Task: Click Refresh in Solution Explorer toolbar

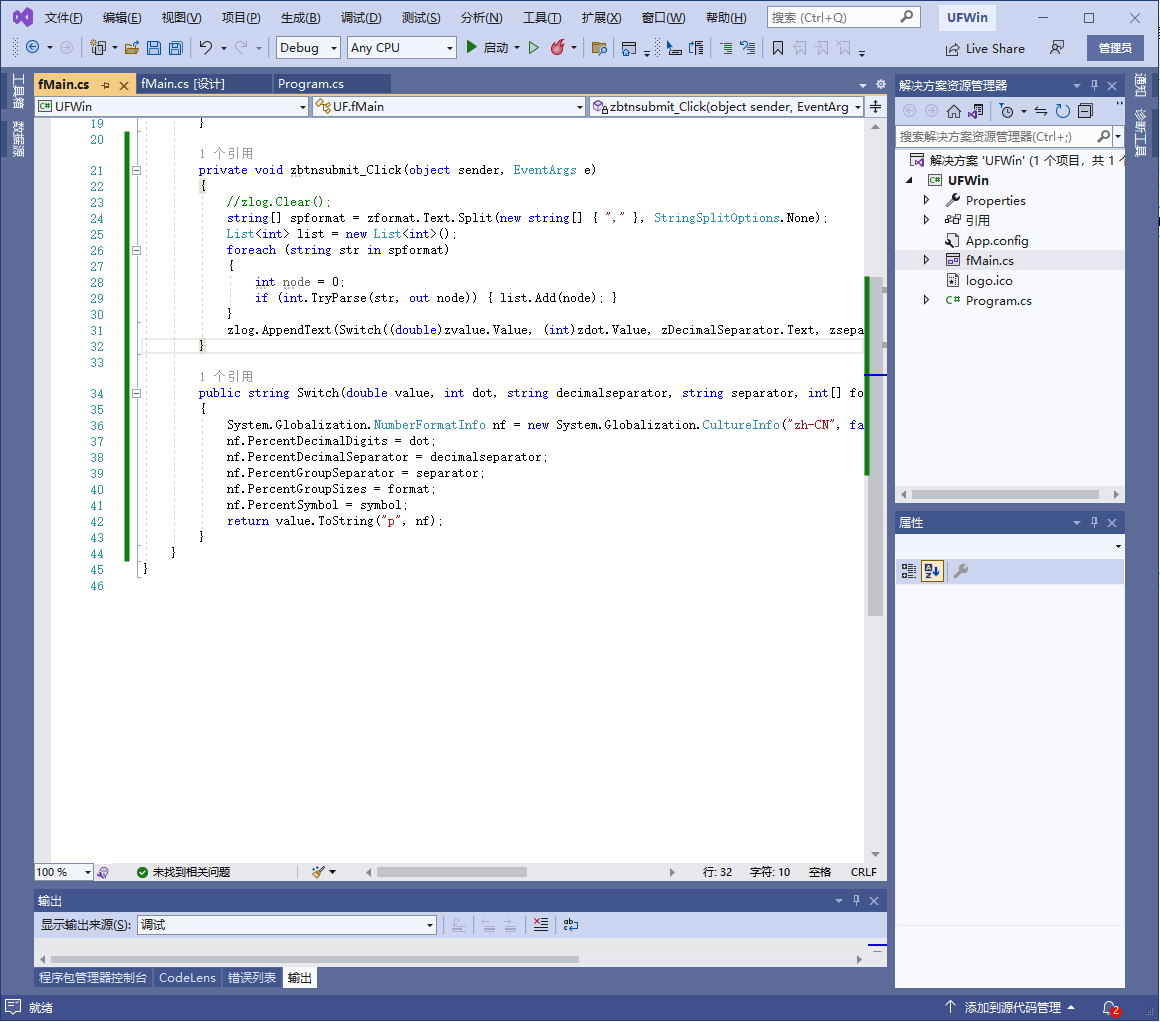Action: [1063, 111]
